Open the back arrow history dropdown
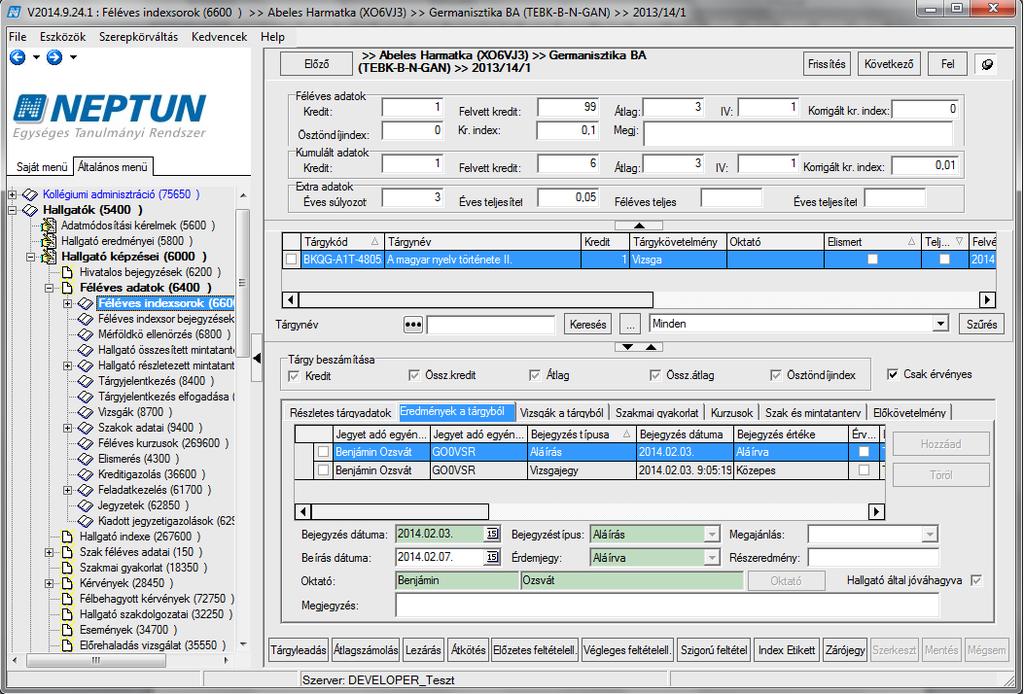Screen dimensions: 1024x694 pos(36,57)
